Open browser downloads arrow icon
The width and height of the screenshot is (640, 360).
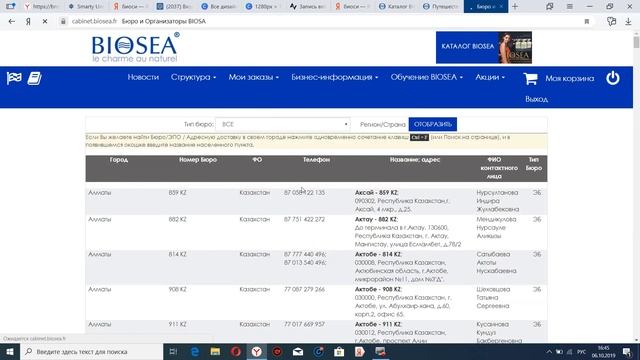pyautogui.click(x=629, y=21)
